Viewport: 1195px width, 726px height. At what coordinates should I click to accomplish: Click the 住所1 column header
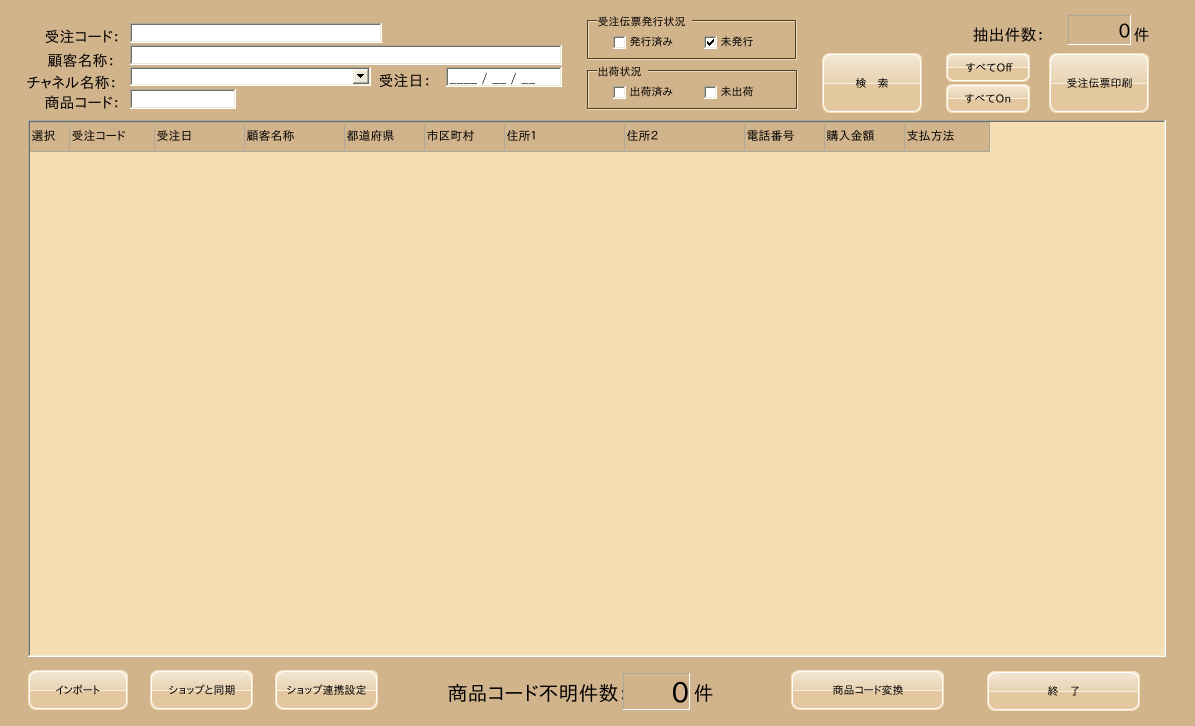click(564, 136)
